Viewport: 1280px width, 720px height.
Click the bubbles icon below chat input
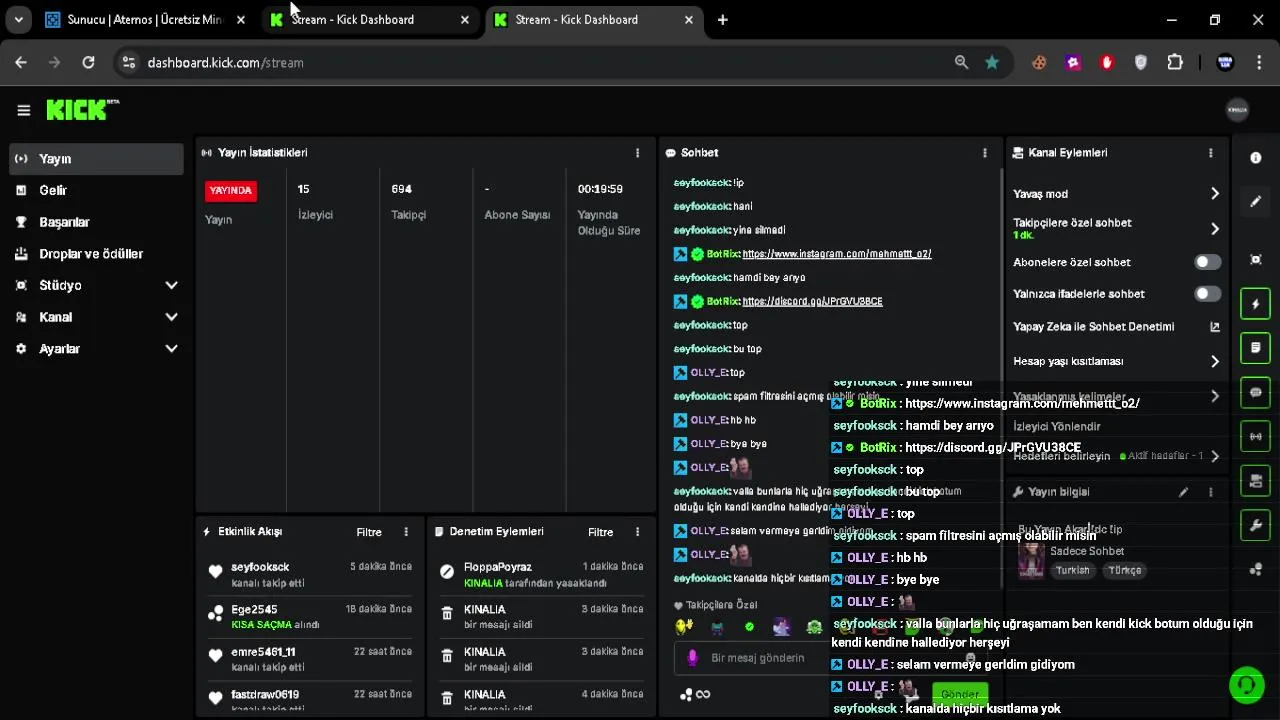click(686, 695)
